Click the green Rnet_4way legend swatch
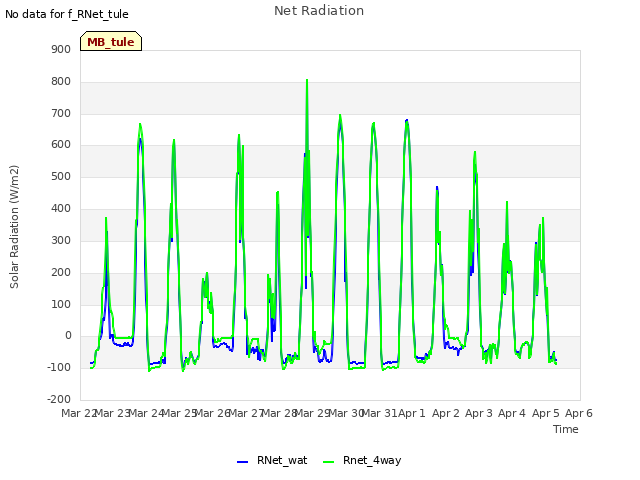This screenshot has height=480, width=640. point(329,462)
